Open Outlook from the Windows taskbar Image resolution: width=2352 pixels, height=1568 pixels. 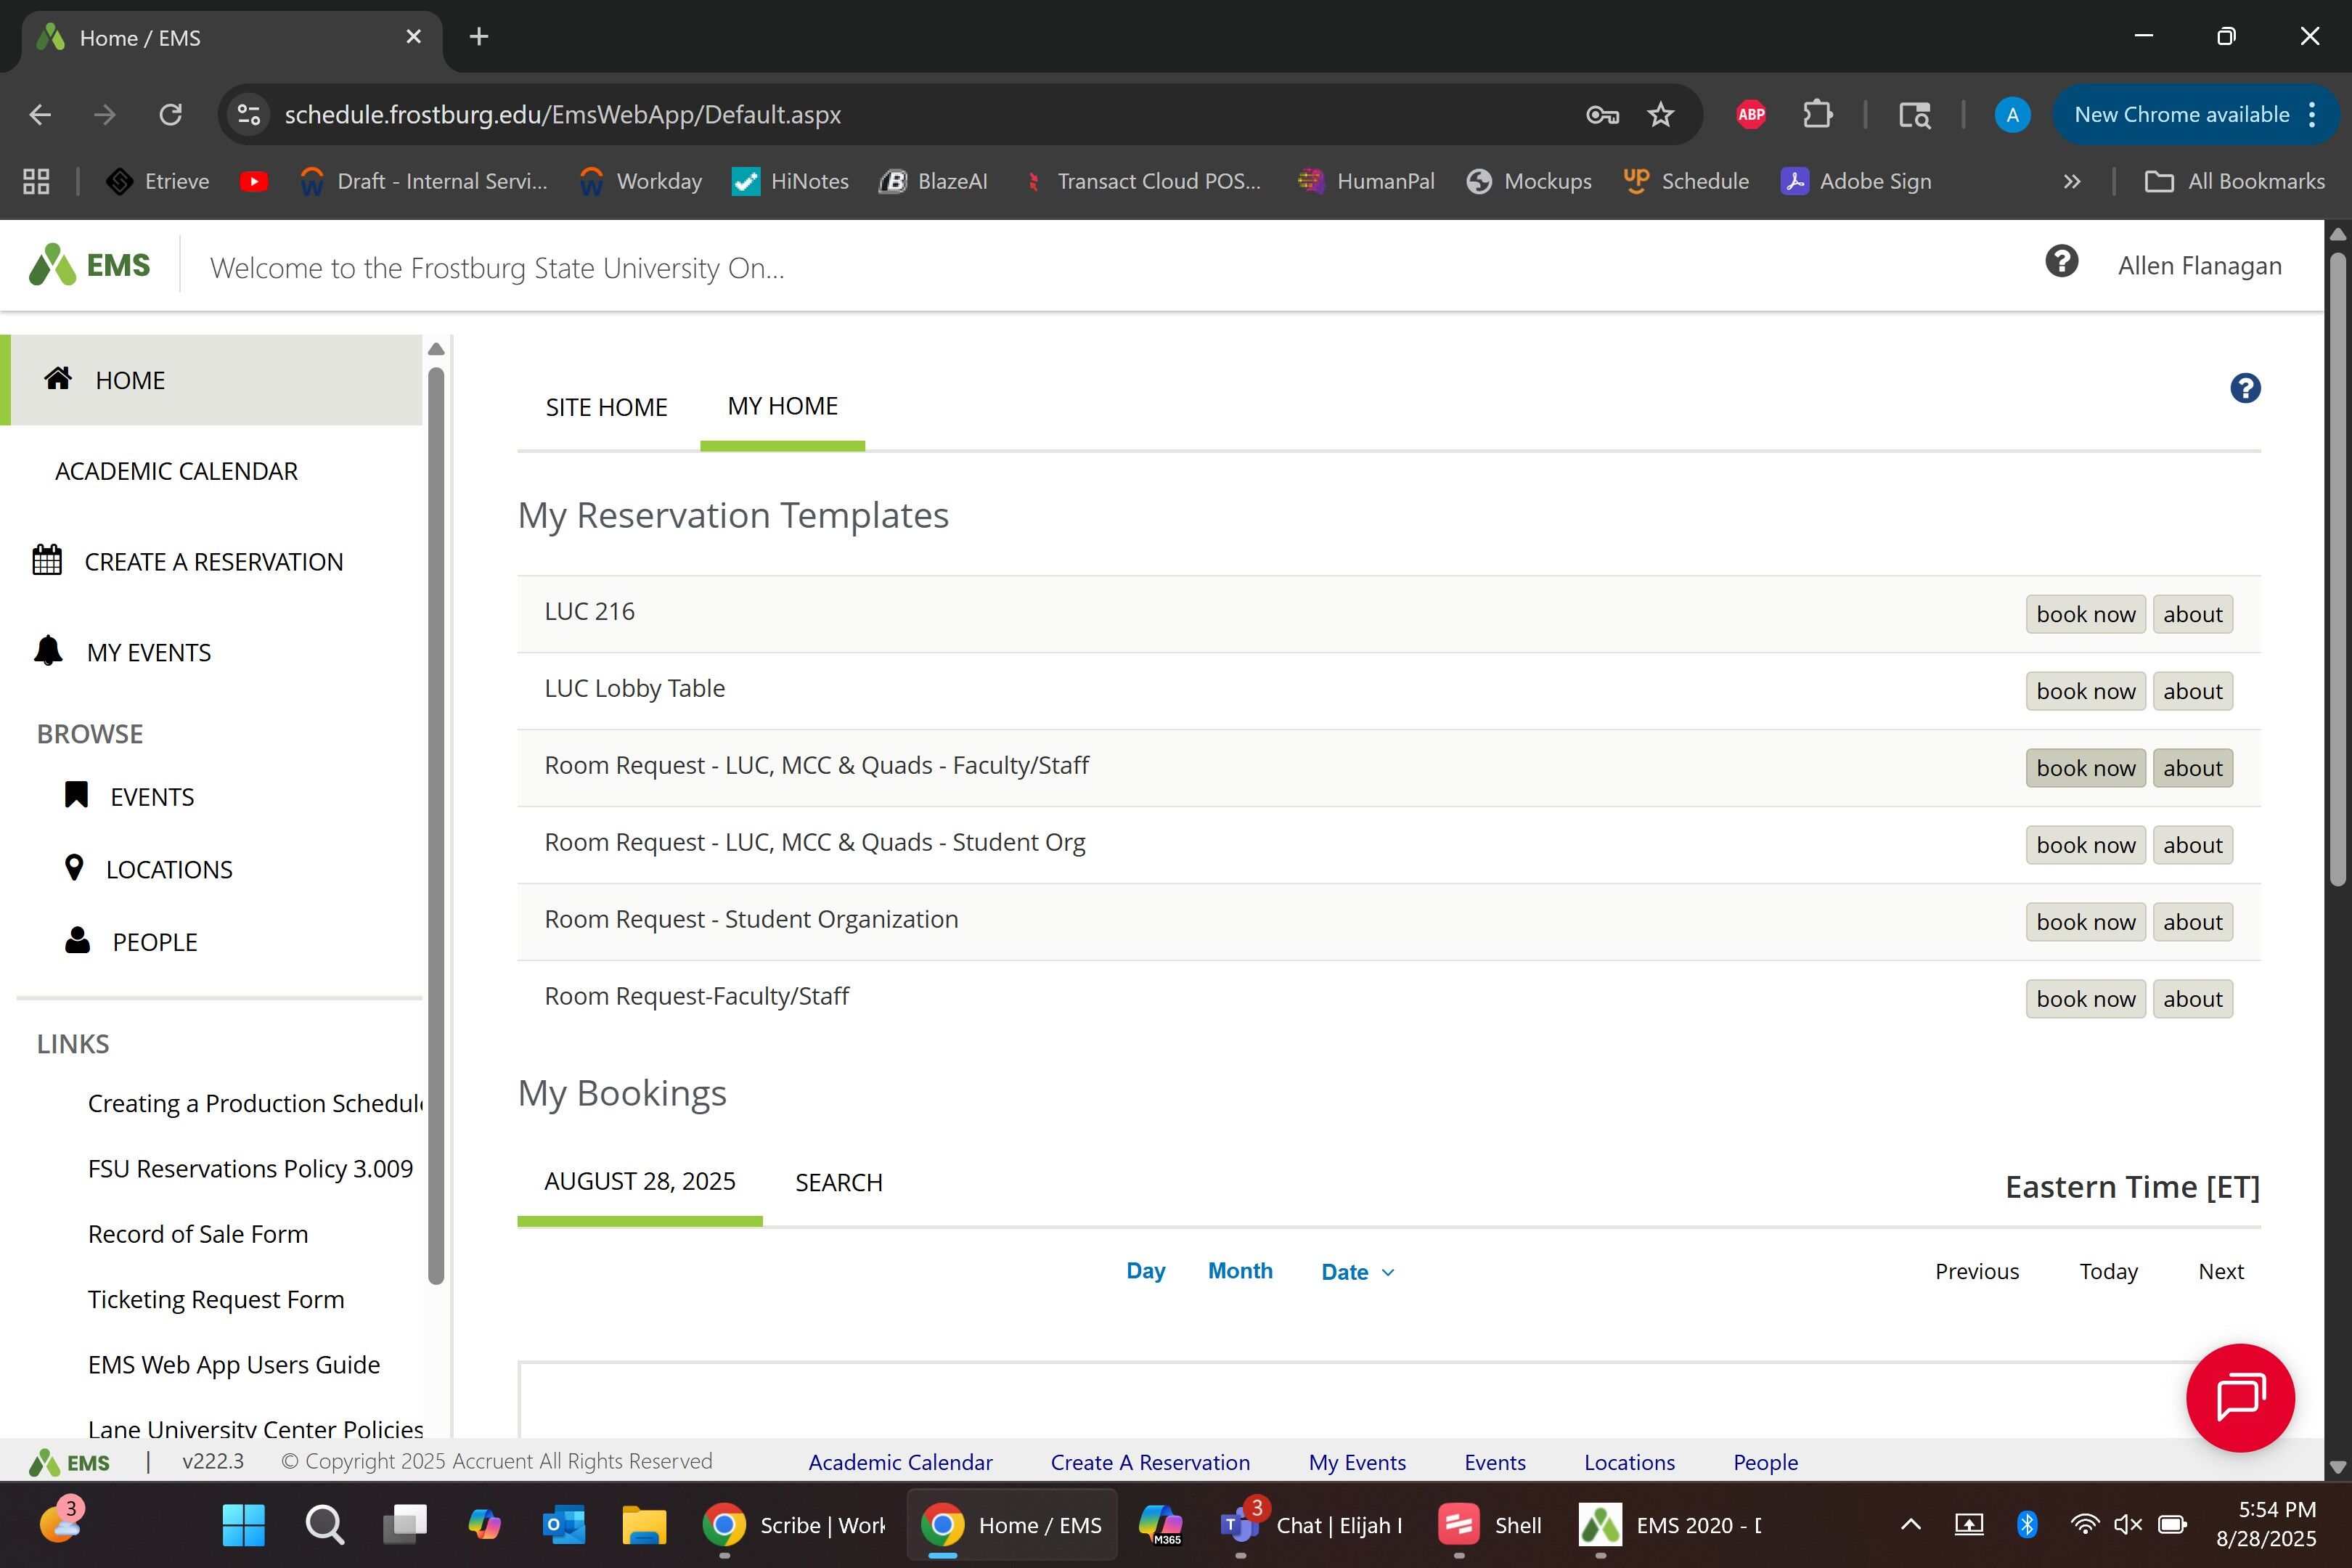coord(563,1524)
